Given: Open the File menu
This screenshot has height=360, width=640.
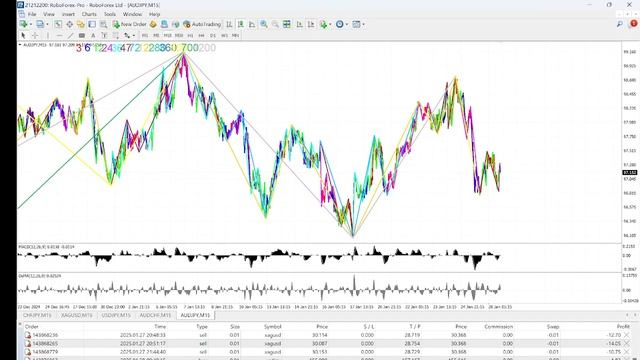Looking at the screenshot, I should click(x=32, y=14).
